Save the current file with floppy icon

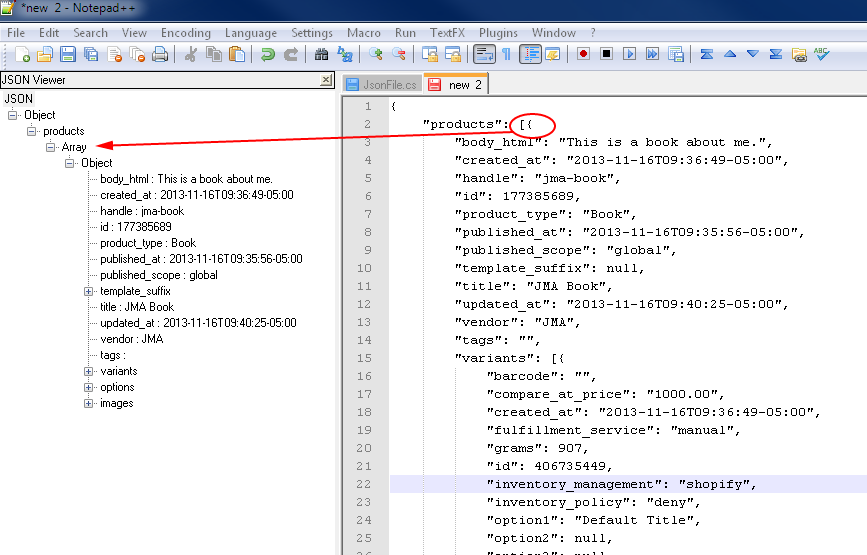(x=68, y=54)
